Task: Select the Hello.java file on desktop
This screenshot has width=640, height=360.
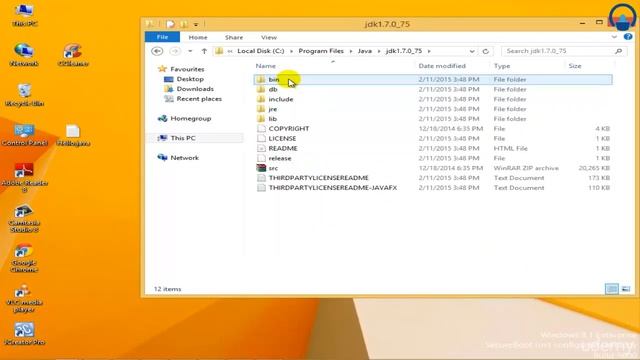Action: tap(73, 135)
